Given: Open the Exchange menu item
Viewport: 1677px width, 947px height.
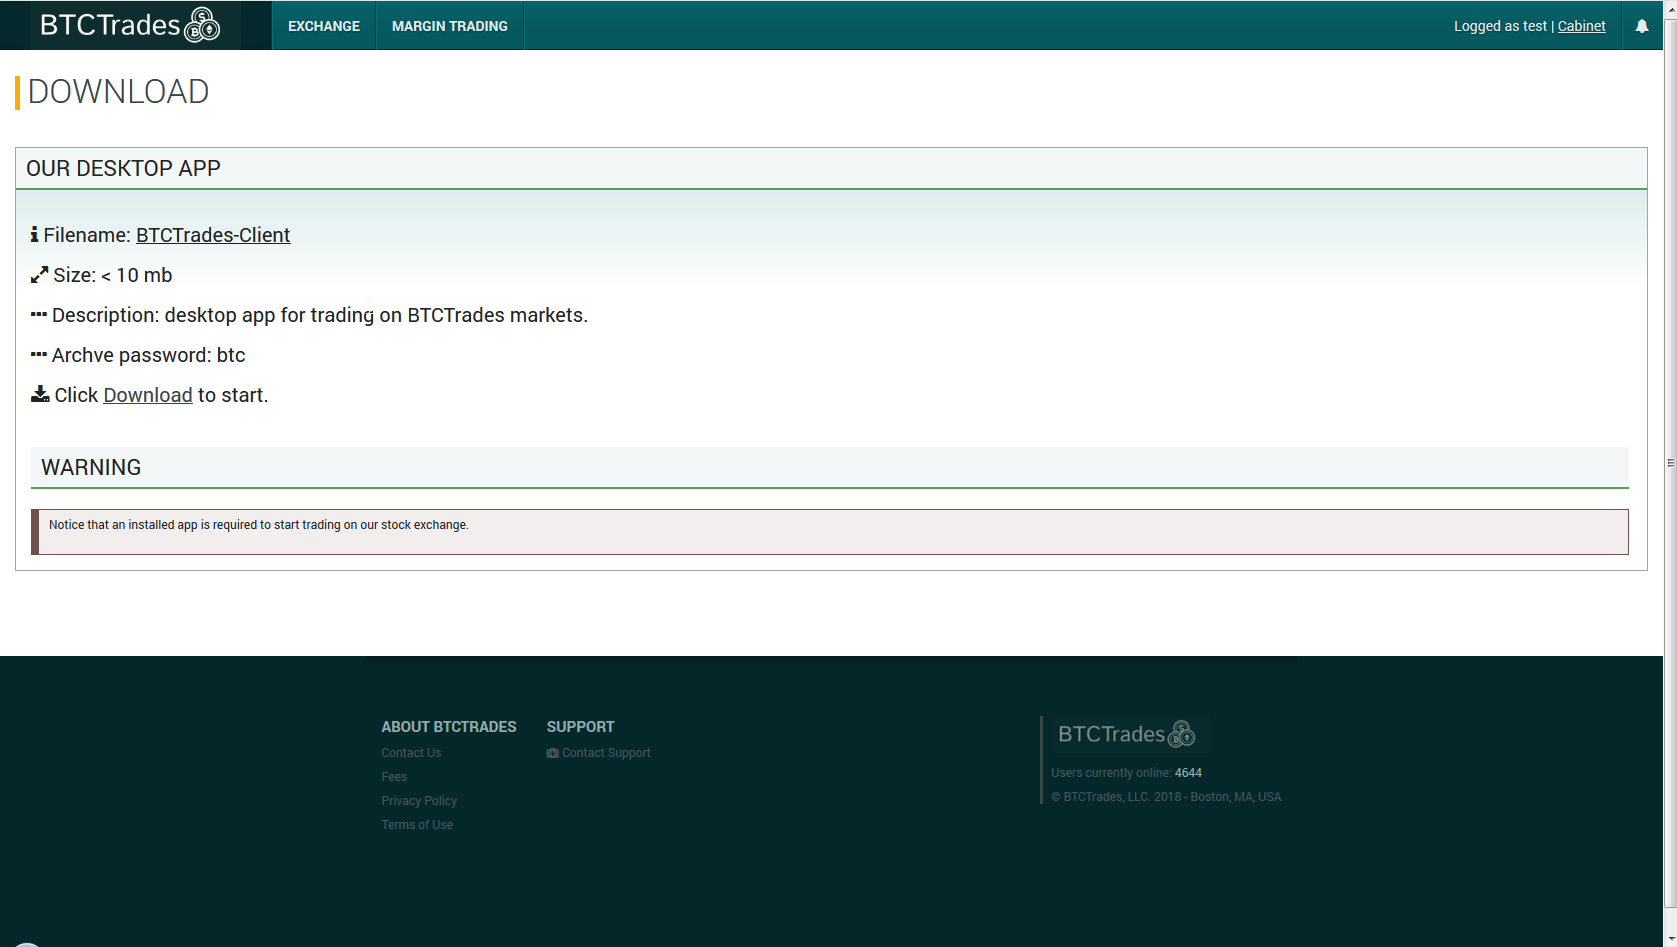Looking at the screenshot, I should click(x=324, y=26).
